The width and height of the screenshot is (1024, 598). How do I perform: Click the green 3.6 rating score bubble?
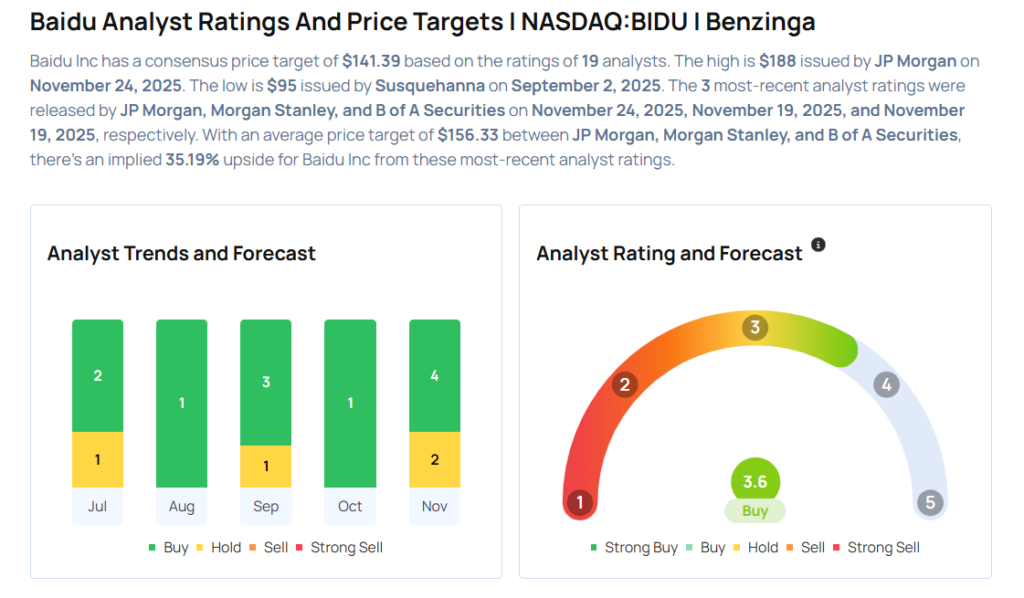click(755, 482)
